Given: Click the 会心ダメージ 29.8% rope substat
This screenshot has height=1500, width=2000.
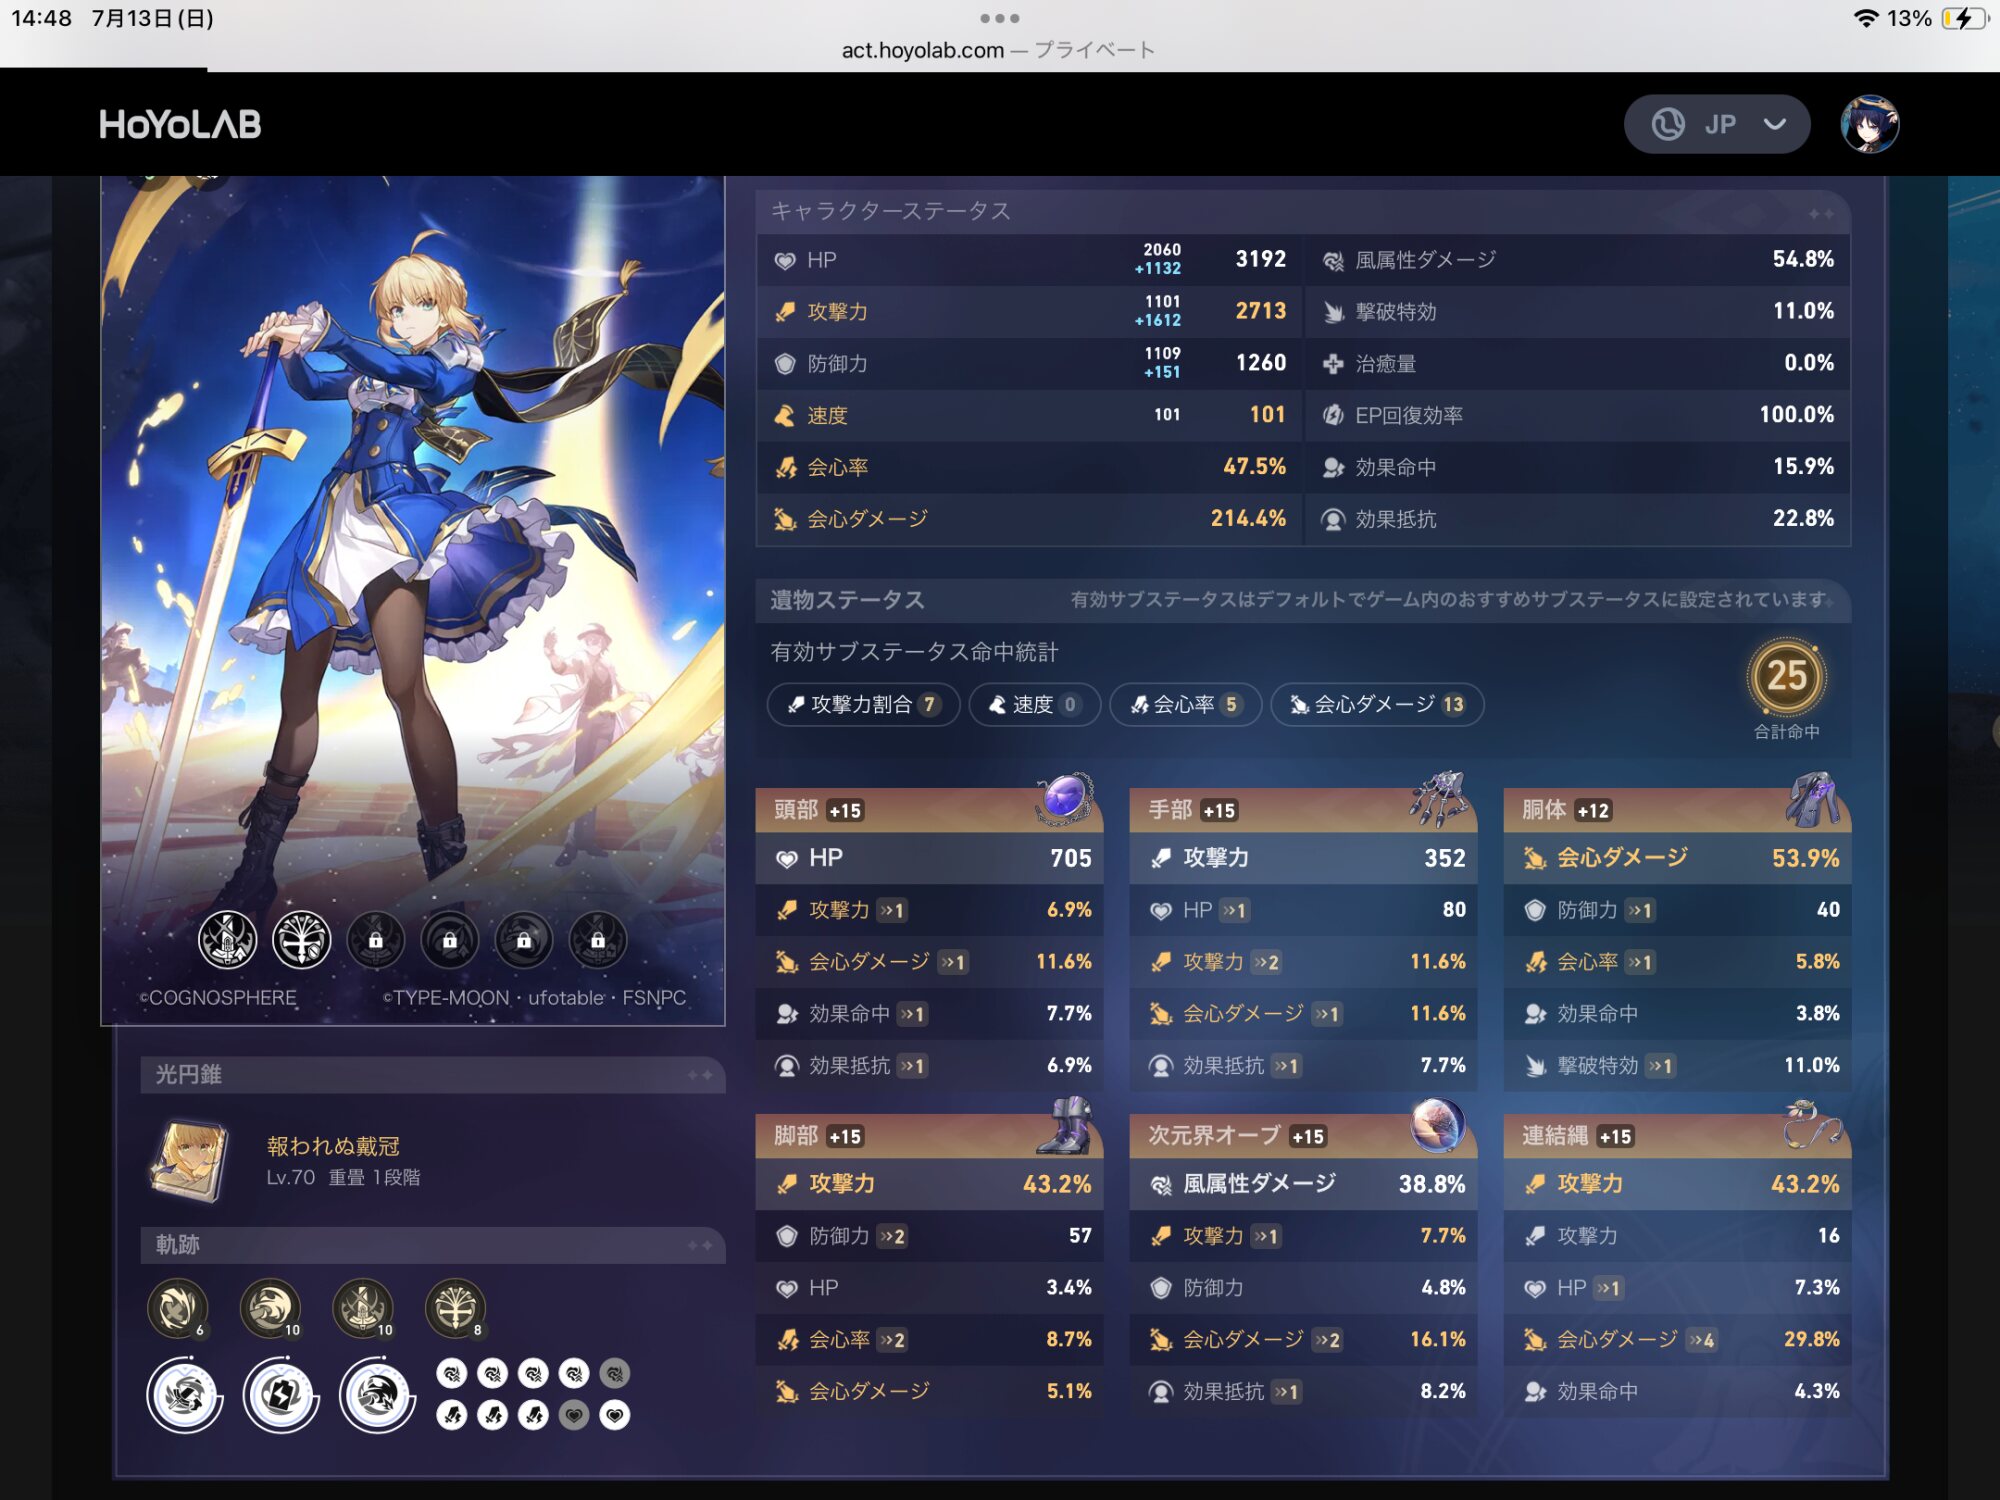Looking at the screenshot, I should (x=1677, y=1340).
